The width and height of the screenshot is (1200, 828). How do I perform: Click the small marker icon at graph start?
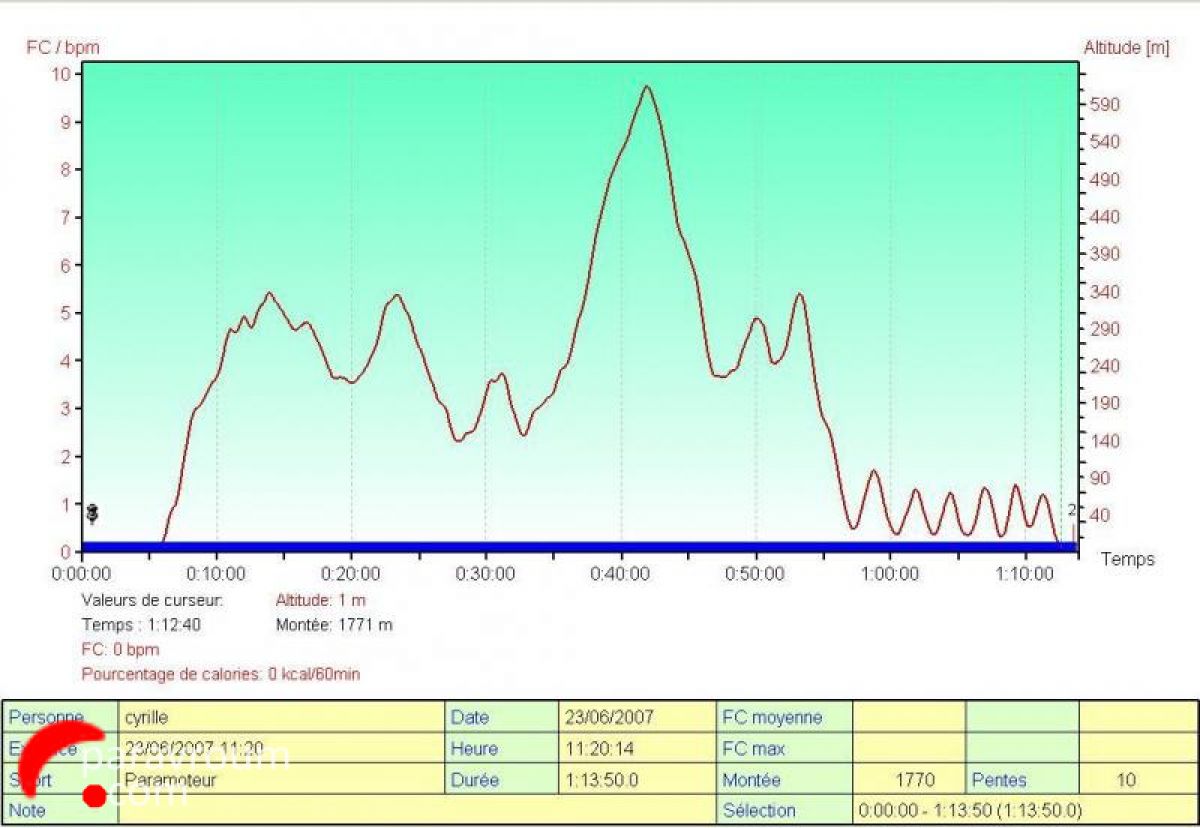pyautogui.click(x=92, y=513)
